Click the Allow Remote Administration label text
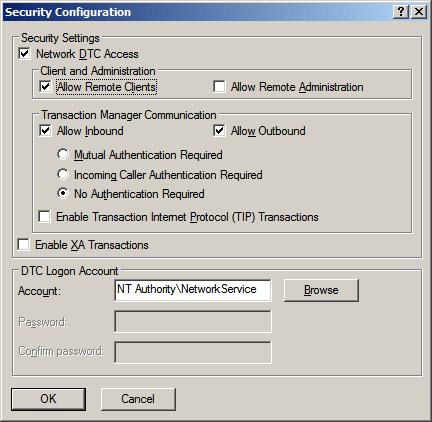 tap(297, 87)
